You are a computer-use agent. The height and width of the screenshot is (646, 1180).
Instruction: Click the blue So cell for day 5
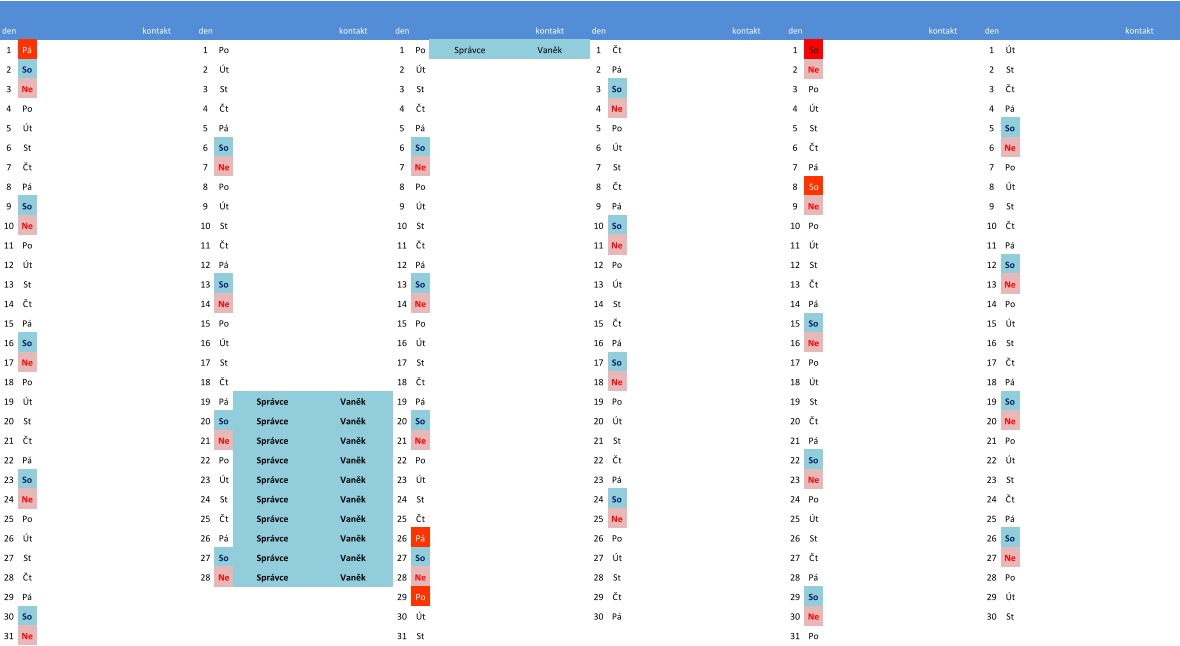point(1010,128)
